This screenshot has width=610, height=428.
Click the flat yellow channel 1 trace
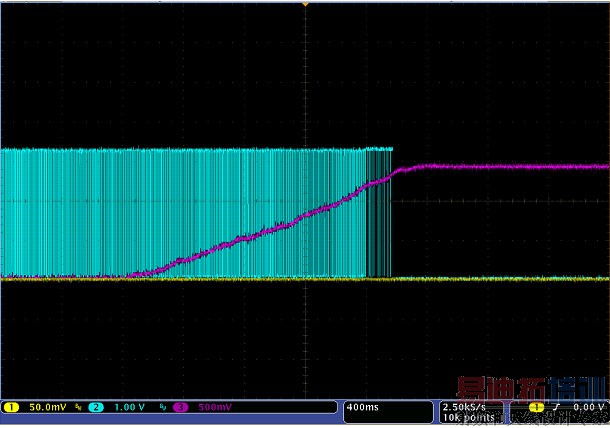tap(500, 279)
